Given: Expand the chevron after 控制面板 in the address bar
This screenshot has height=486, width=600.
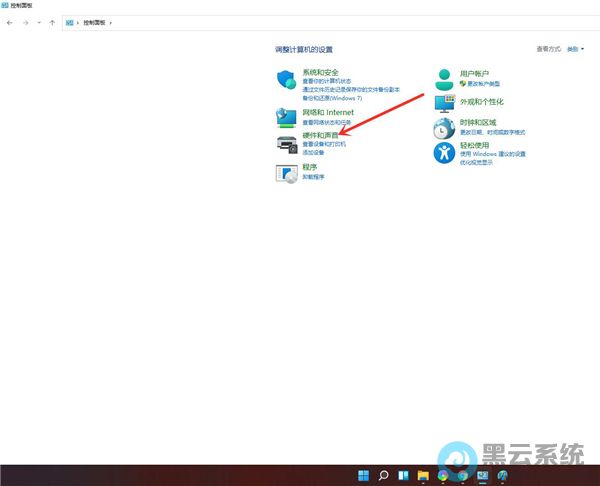Looking at the screenshot, I should (x=111, y=23).
